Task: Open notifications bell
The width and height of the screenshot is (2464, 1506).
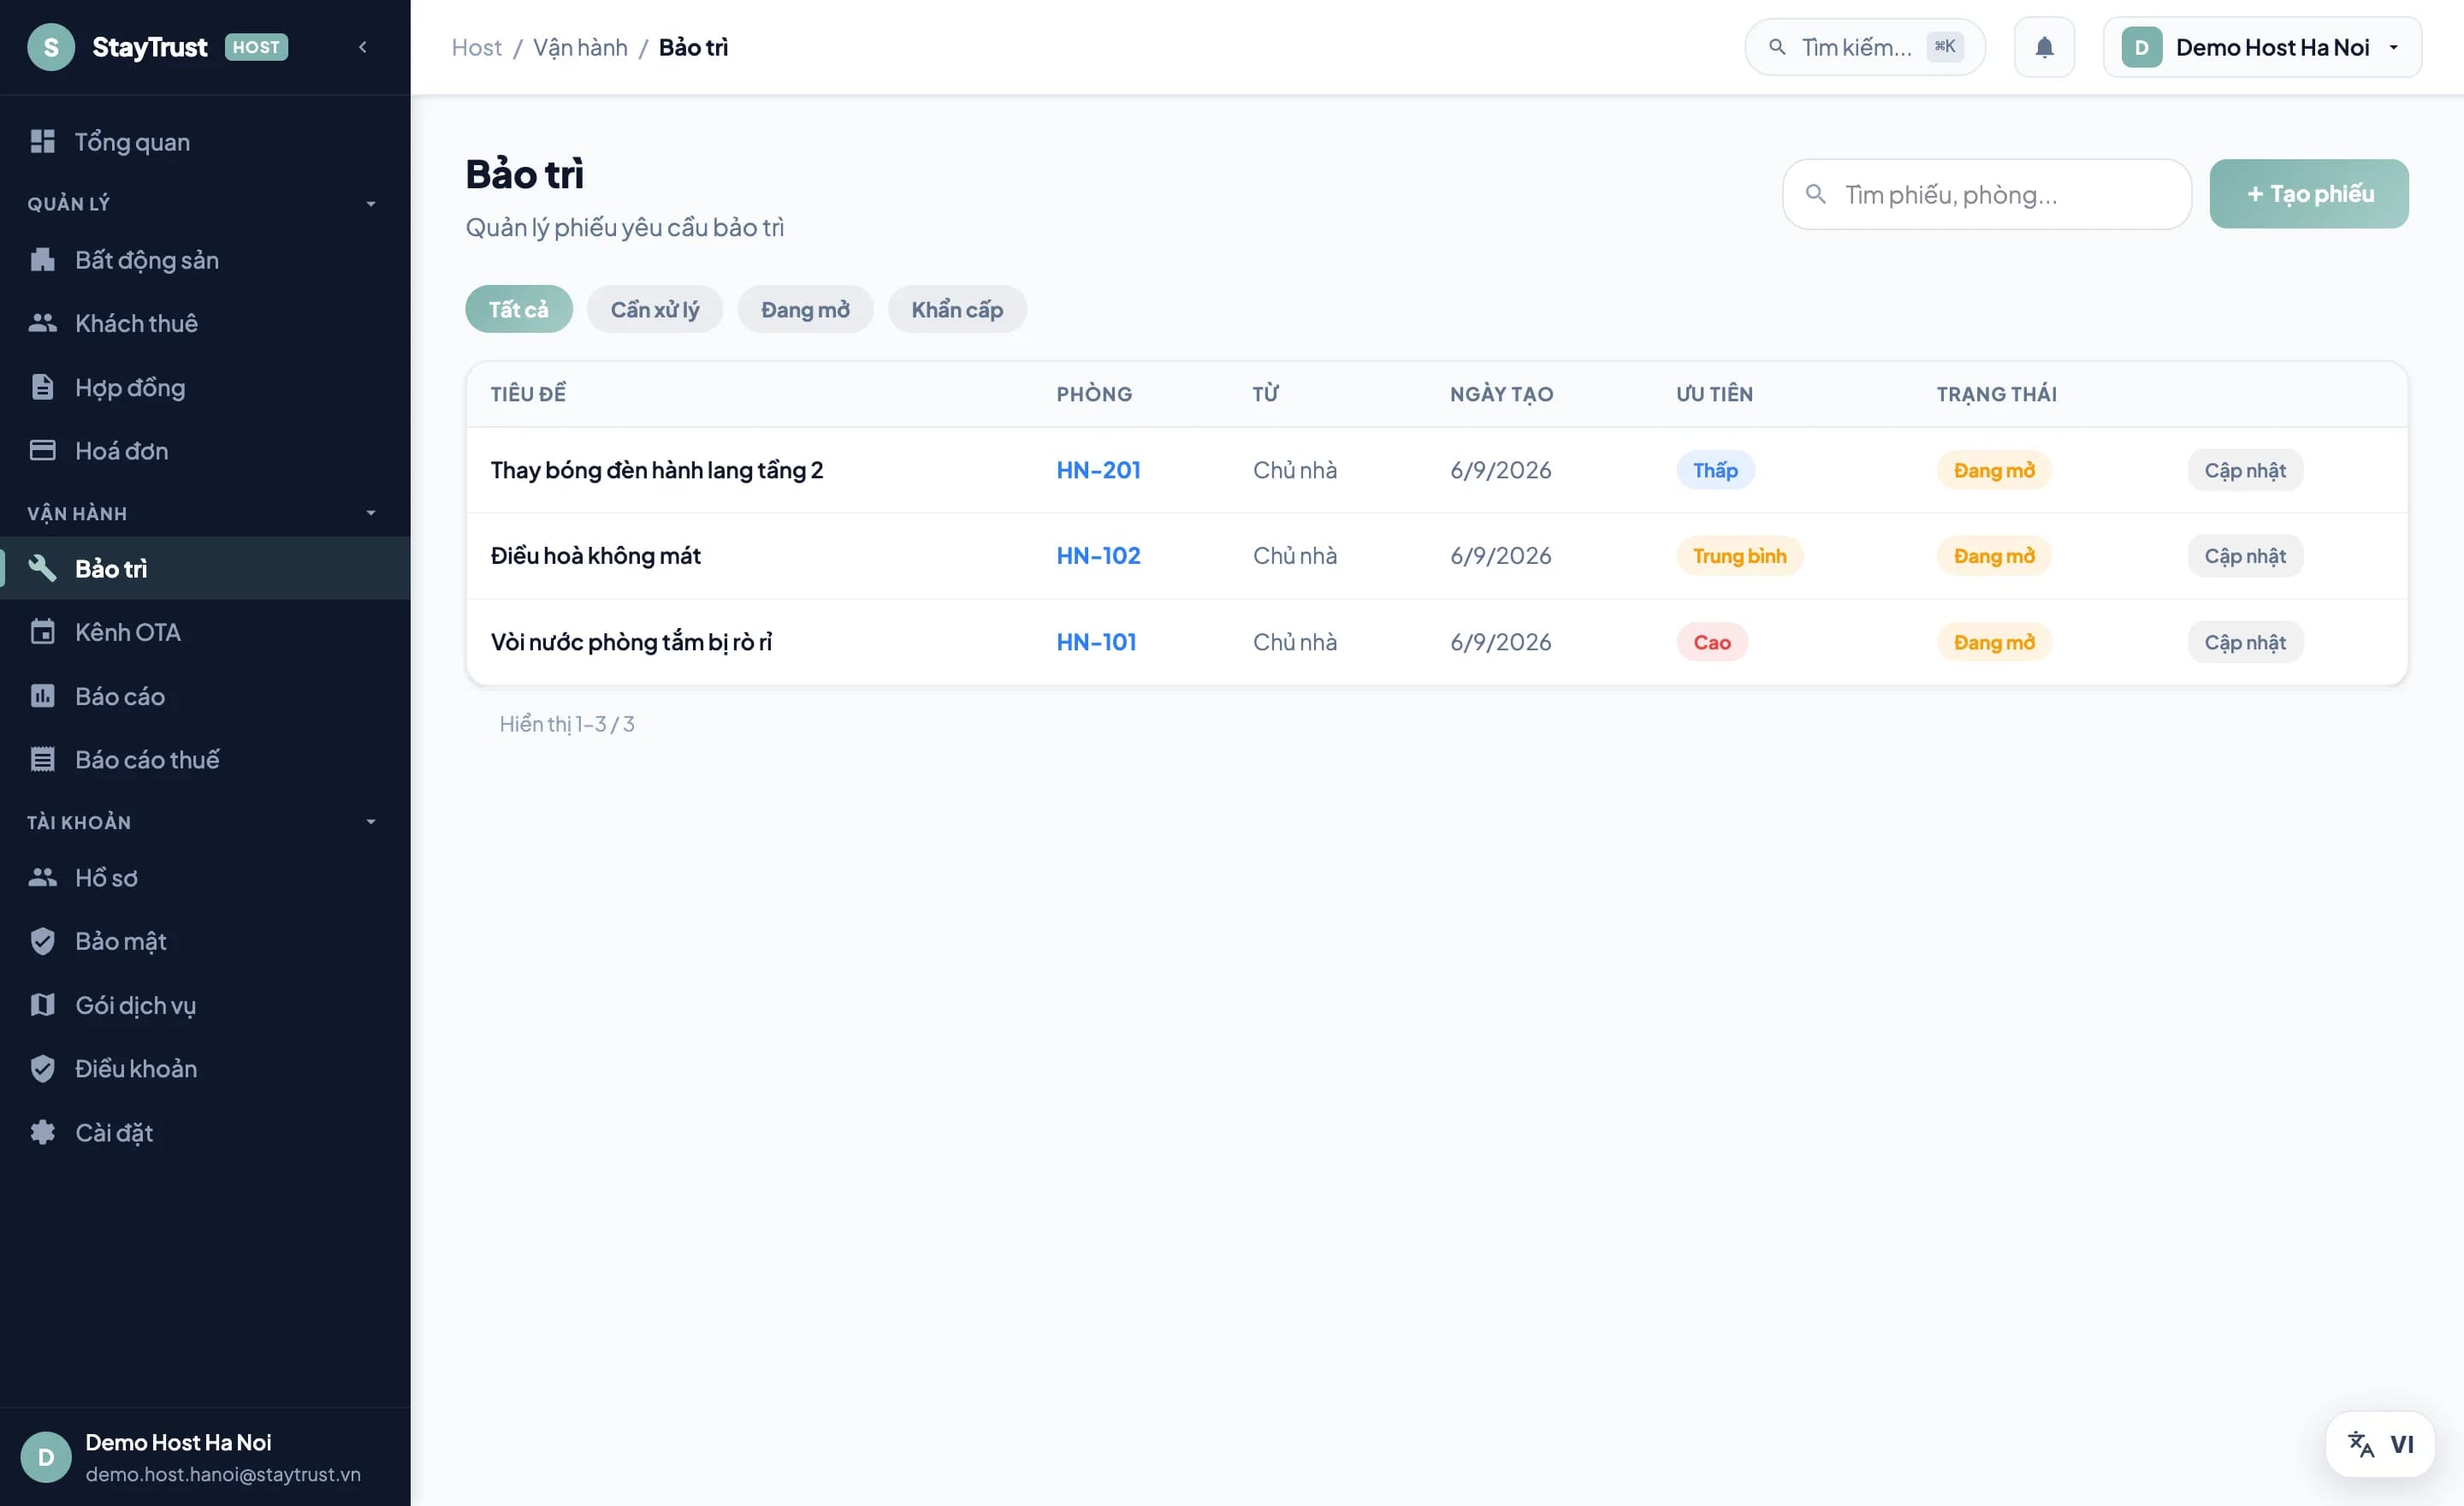Action: (2044, 47)
